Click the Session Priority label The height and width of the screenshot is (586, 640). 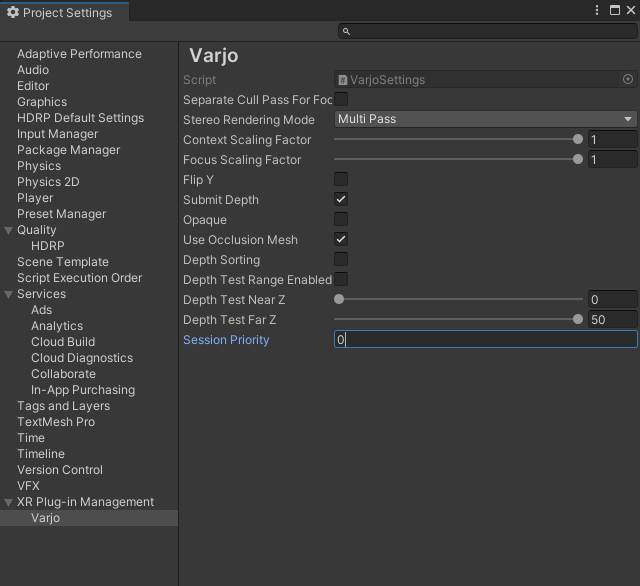click(226, 340)
